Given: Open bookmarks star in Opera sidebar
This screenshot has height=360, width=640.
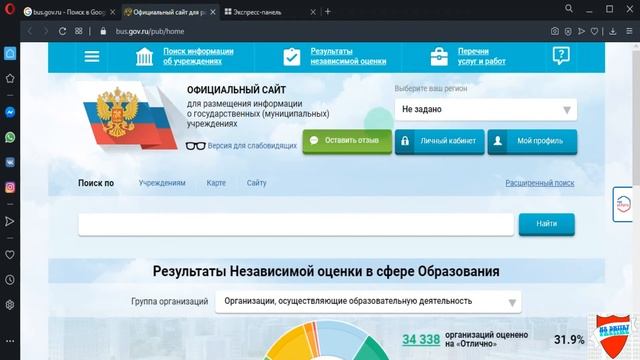Looking at the screenshot, I should coord(10,78).
